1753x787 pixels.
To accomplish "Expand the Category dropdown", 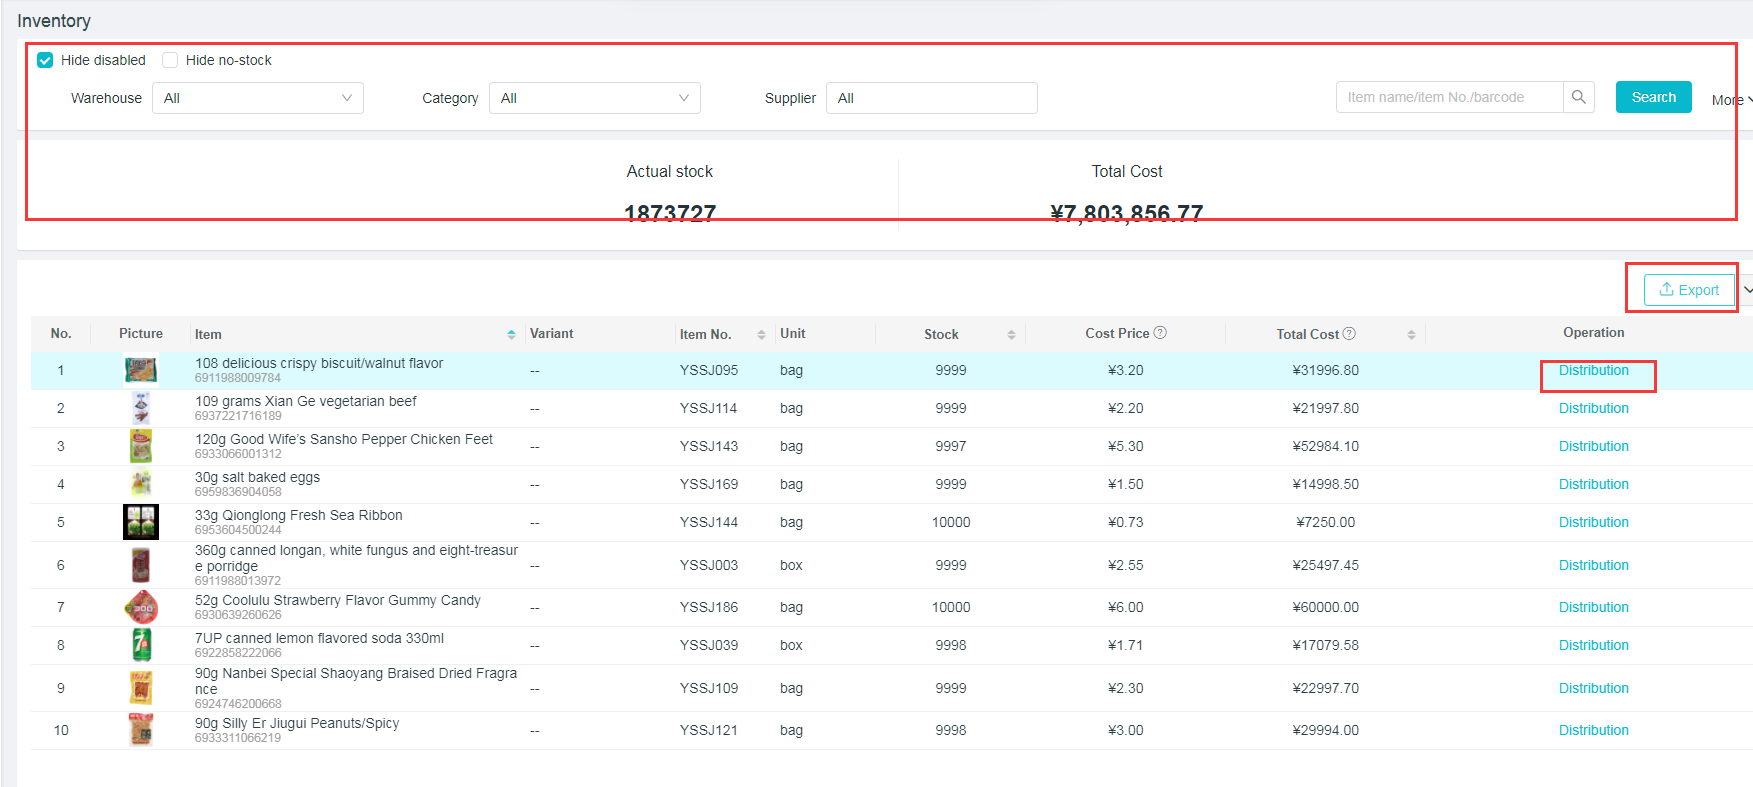I will pyautogui.click(x=594, y=98).
